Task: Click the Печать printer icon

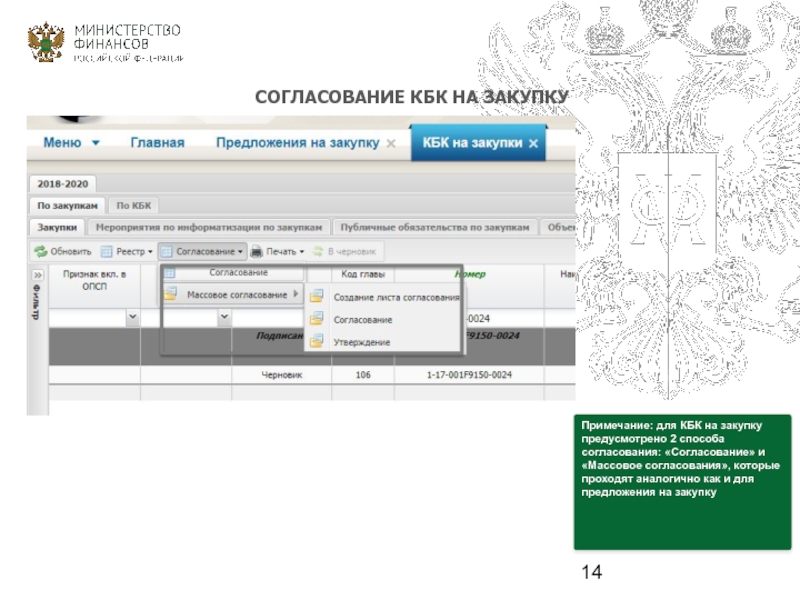Action: point(256,251)
